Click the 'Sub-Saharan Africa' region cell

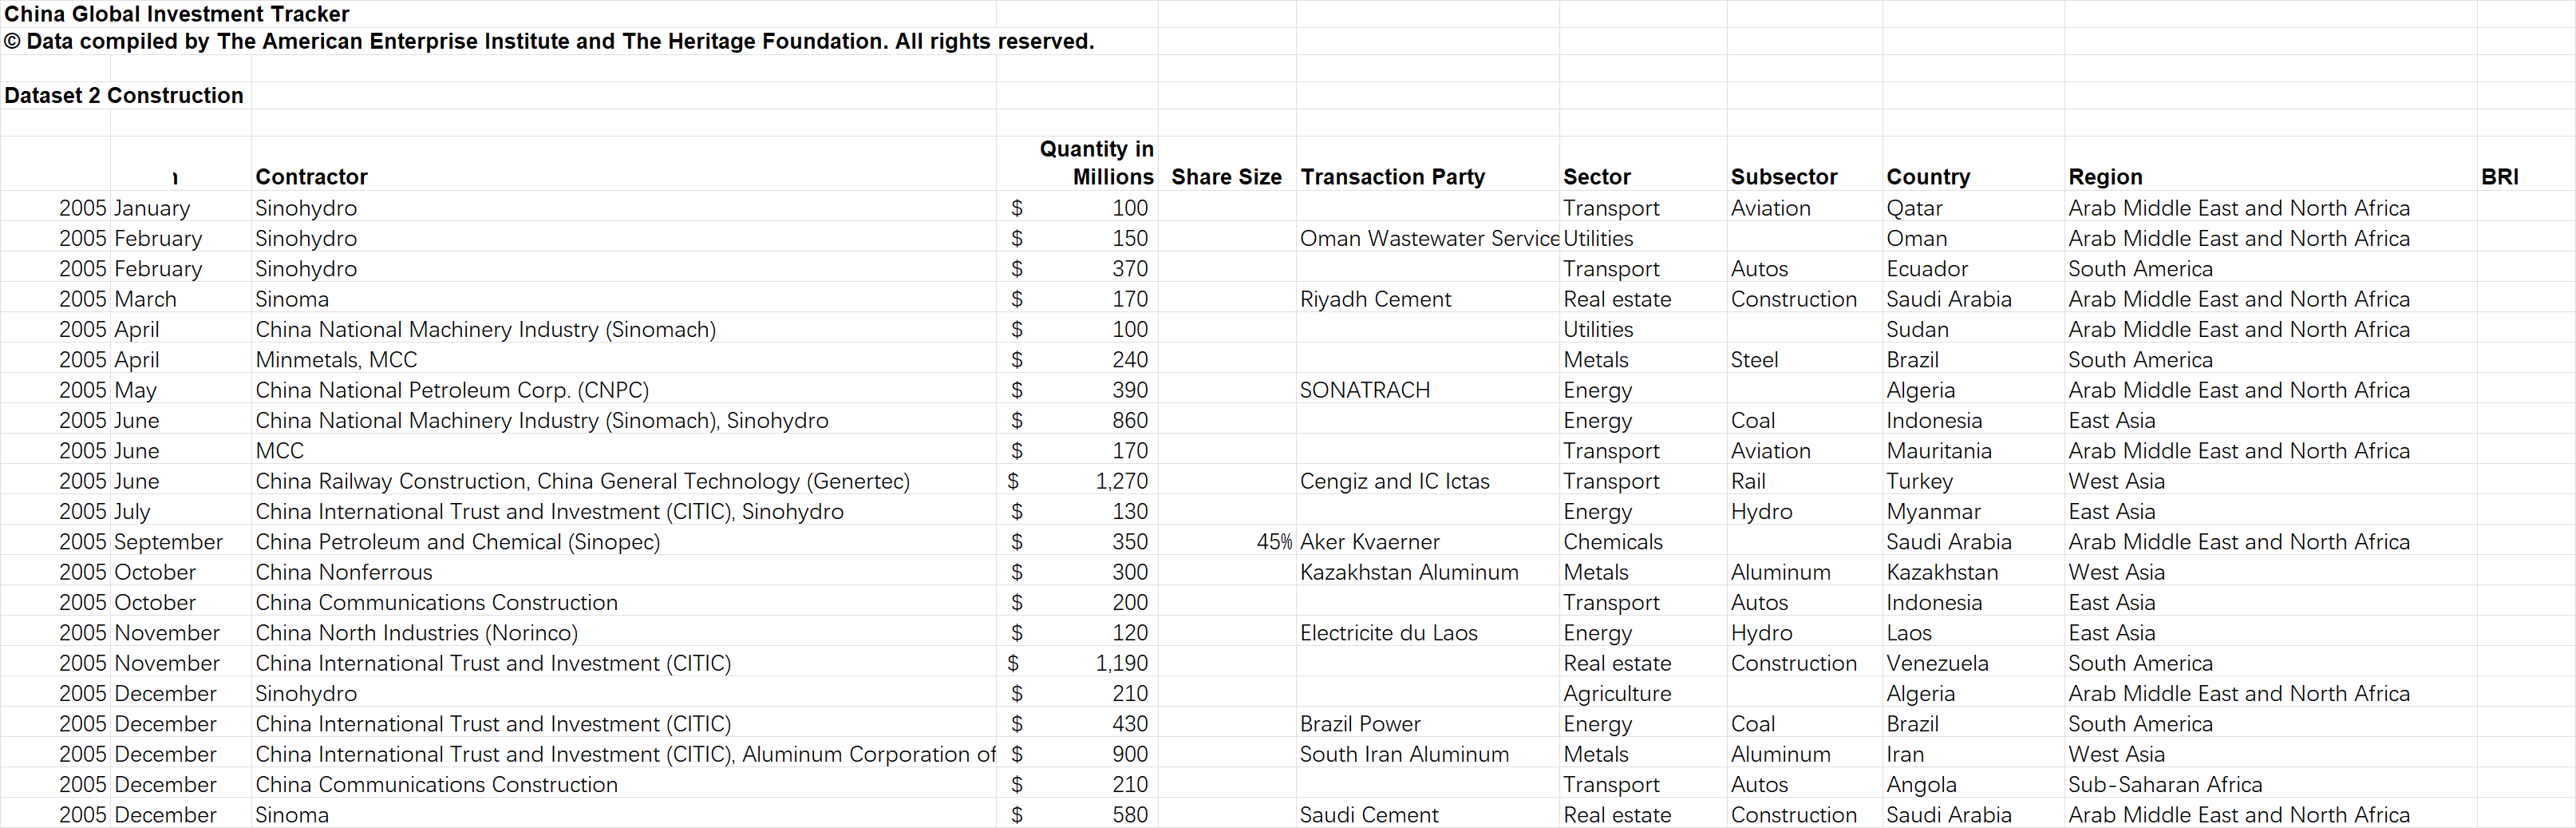[2164, 785]
